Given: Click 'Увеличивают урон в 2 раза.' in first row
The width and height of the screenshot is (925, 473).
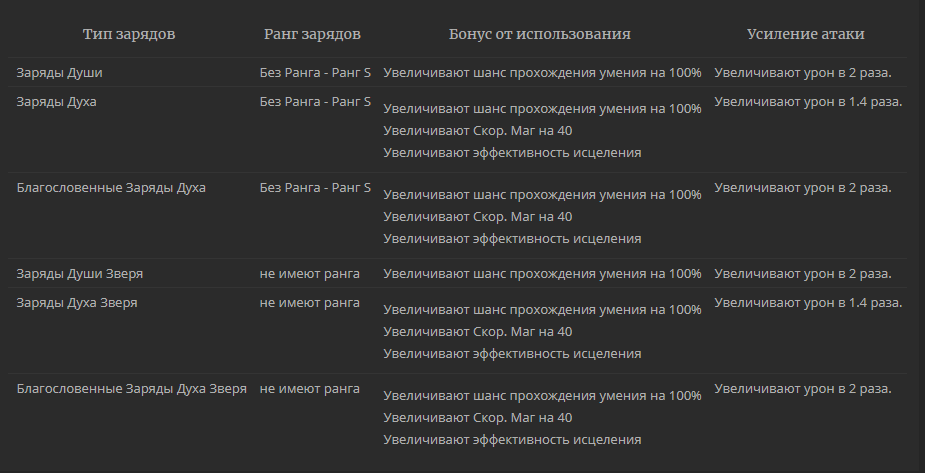Looking at the screenshot, I should click(803, 73).
